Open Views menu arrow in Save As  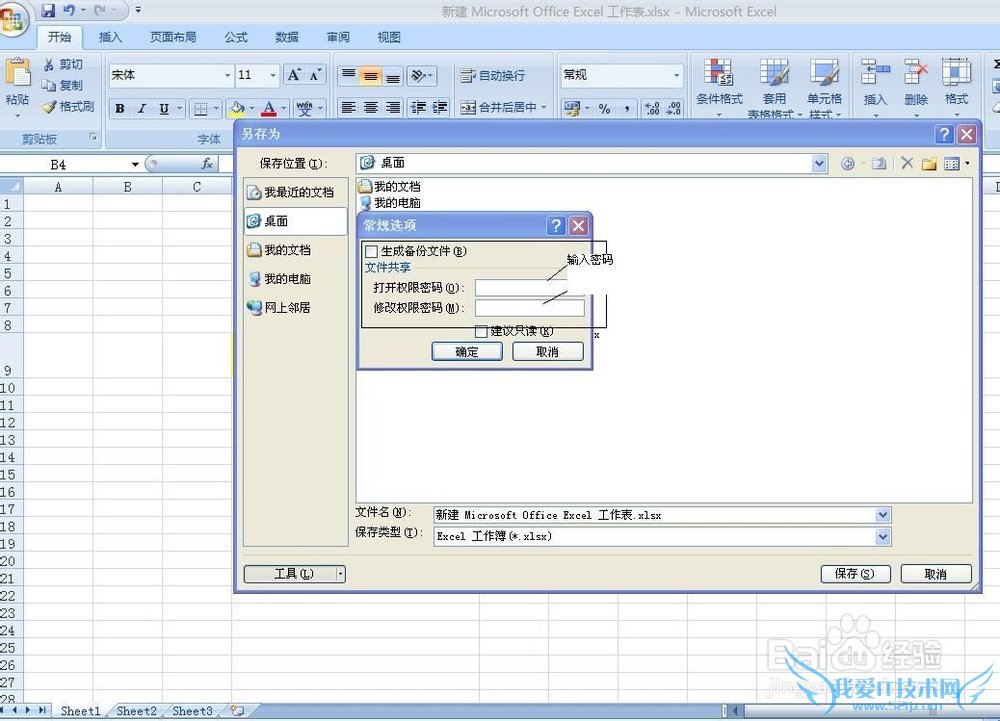967,164
